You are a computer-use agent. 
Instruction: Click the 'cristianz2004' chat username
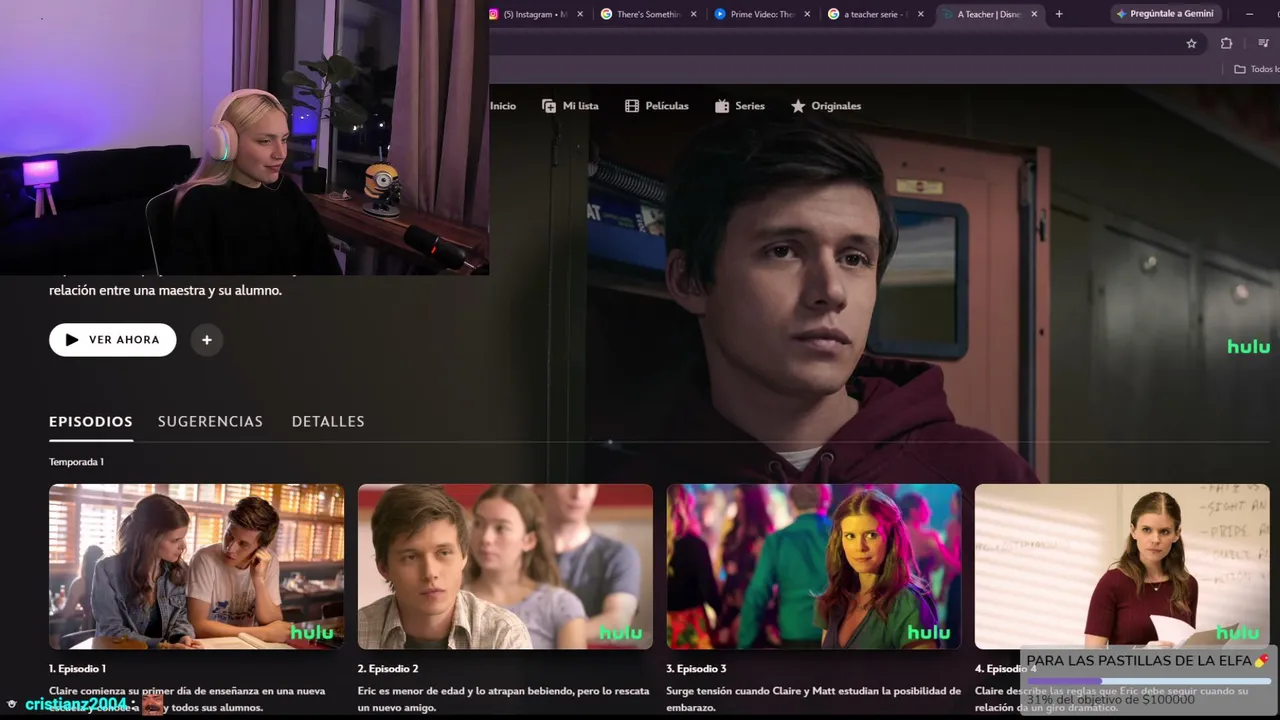coord(76,705)
